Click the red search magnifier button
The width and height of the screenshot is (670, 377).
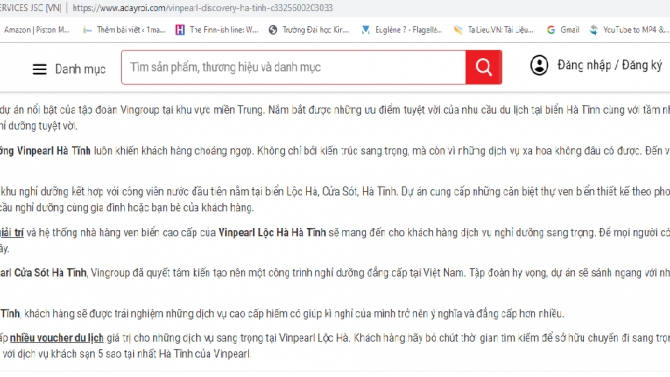[x=484, y=67]
